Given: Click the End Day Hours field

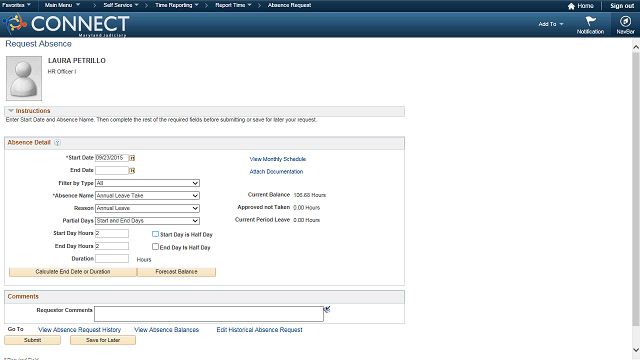Looking at the screenshot, I should 112,246.
